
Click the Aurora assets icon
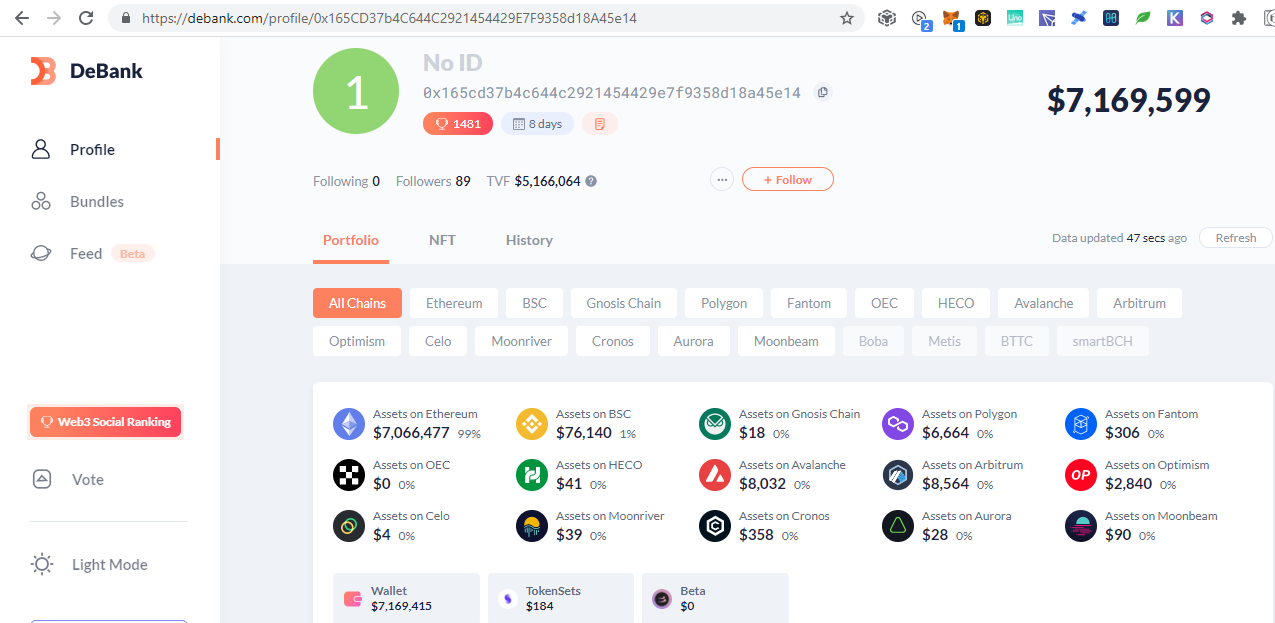pos(898,526)
